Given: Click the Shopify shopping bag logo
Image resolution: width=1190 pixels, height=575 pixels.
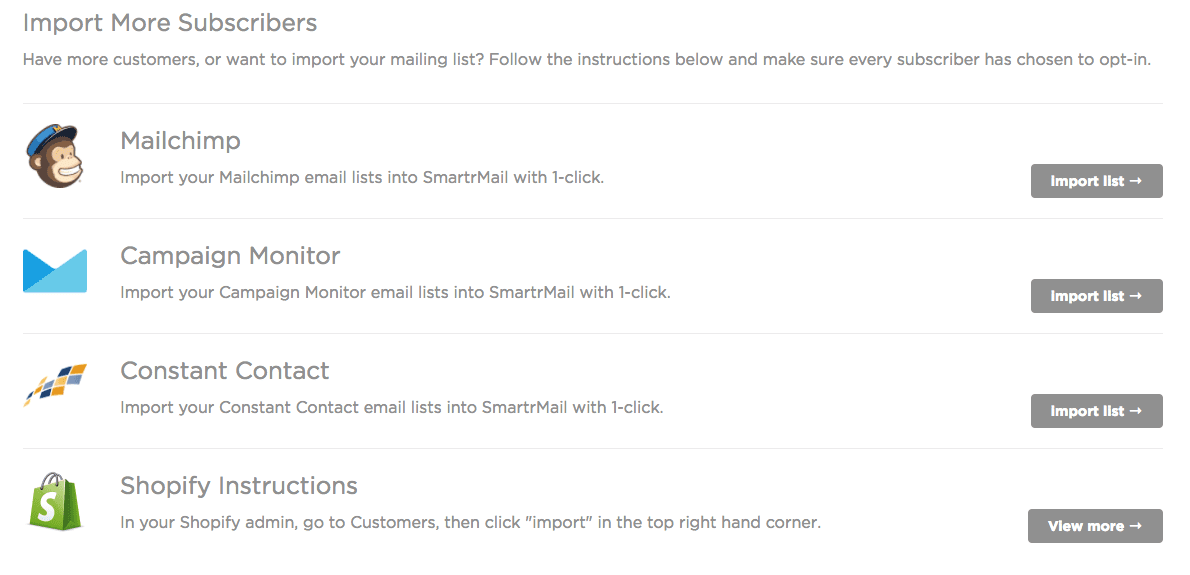Looking at the screenshot, I should coord(54,500).
